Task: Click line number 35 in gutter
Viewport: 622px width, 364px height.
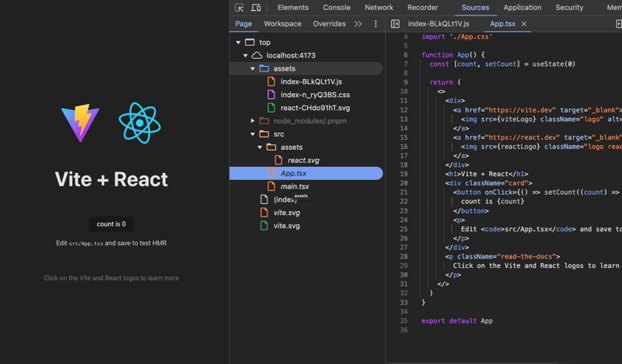Action: (403, 321)
